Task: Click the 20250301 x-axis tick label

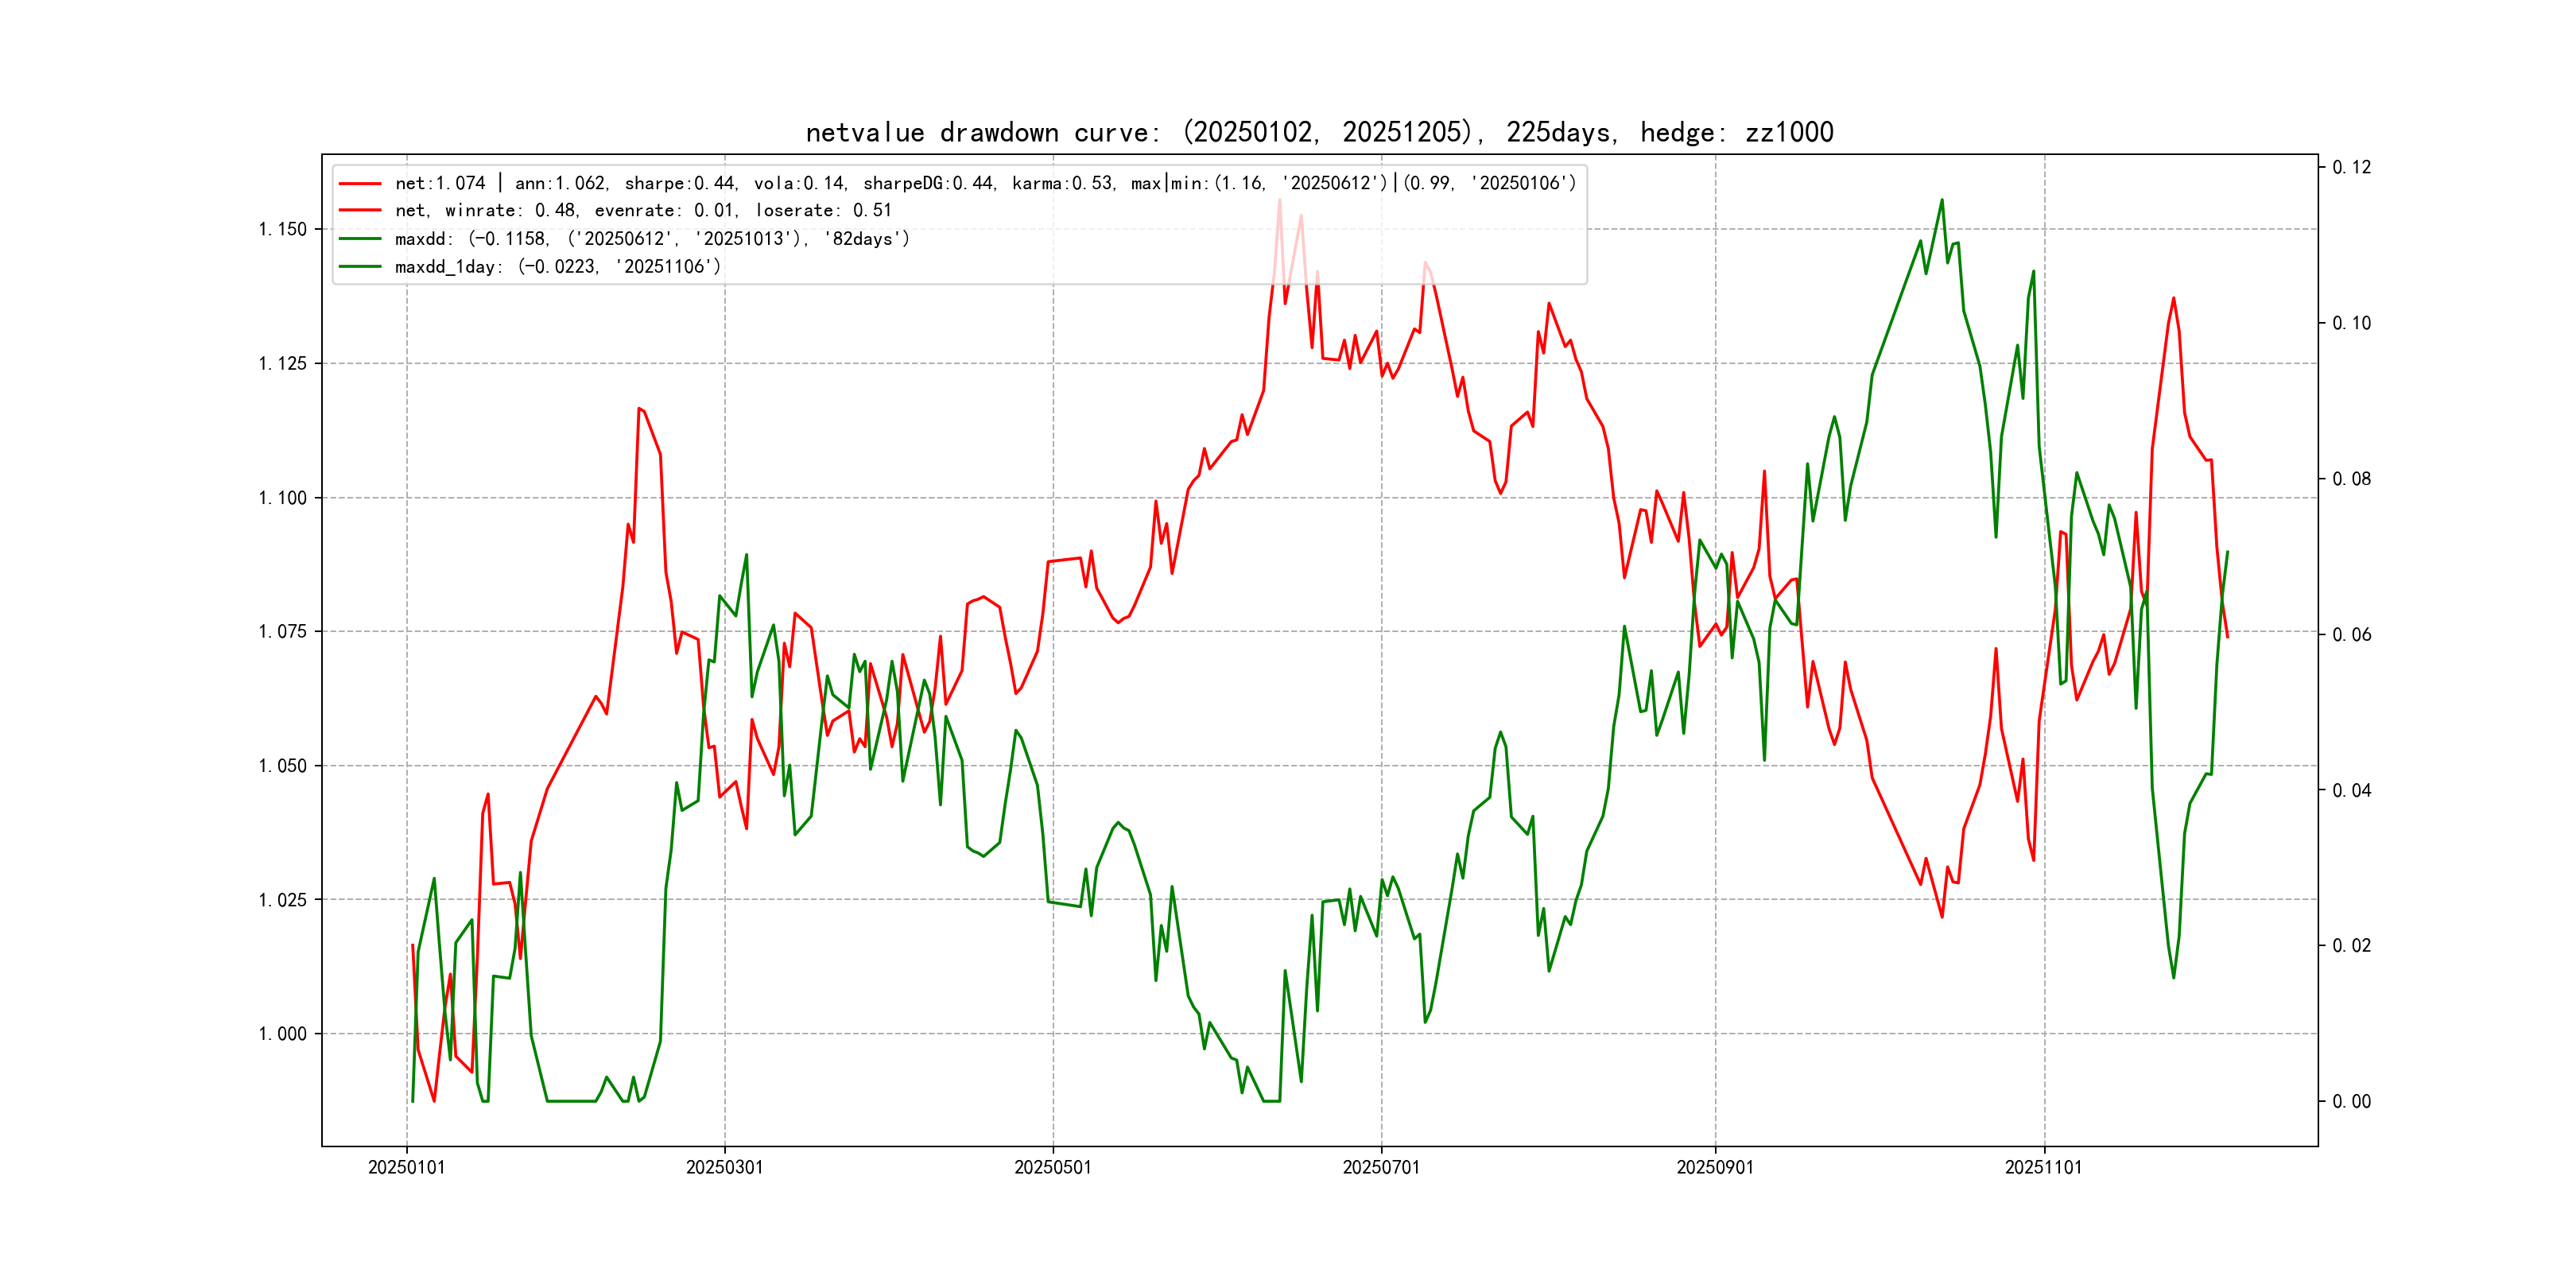Action: [x=724, y=1168]
